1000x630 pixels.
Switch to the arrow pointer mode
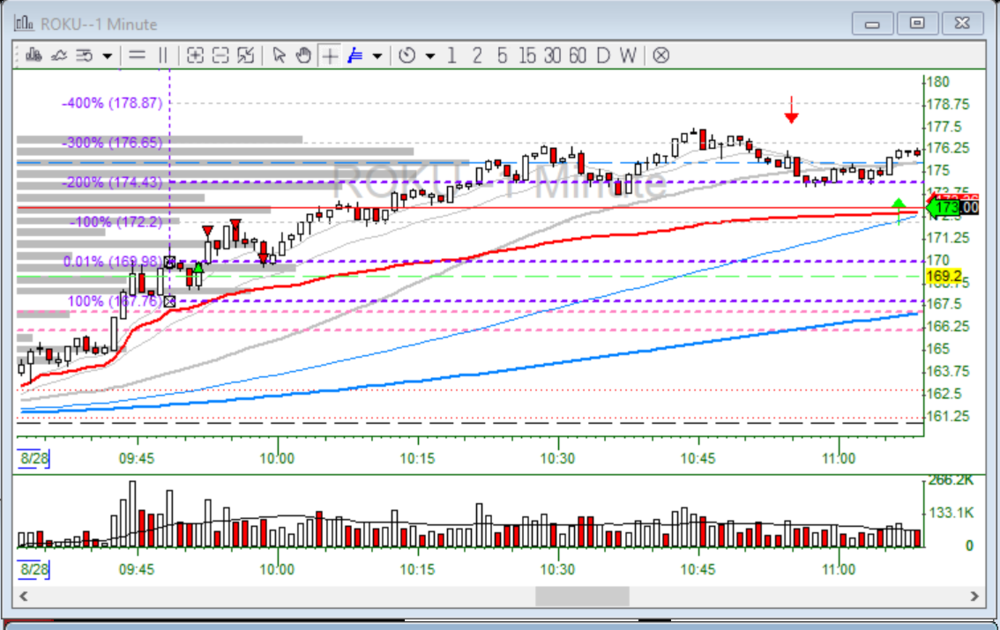pos(279,56)
